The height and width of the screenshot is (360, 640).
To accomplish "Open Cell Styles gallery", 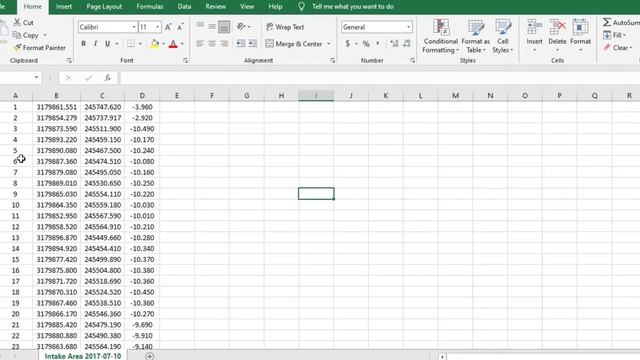I will pyautogui.click(x=503, y=36).
